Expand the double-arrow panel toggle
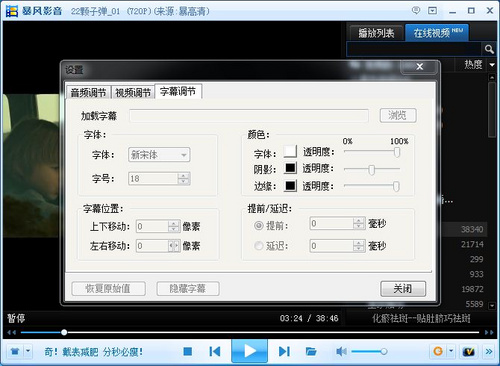The image size is (500, 366). pos(489,351)
